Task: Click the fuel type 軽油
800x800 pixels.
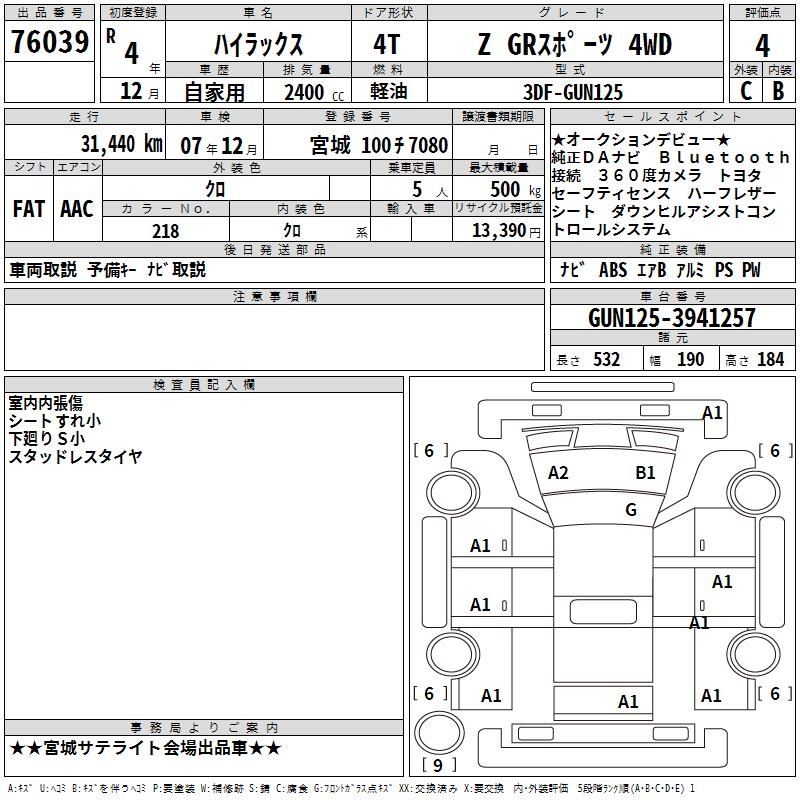Action: pos(389,91)
